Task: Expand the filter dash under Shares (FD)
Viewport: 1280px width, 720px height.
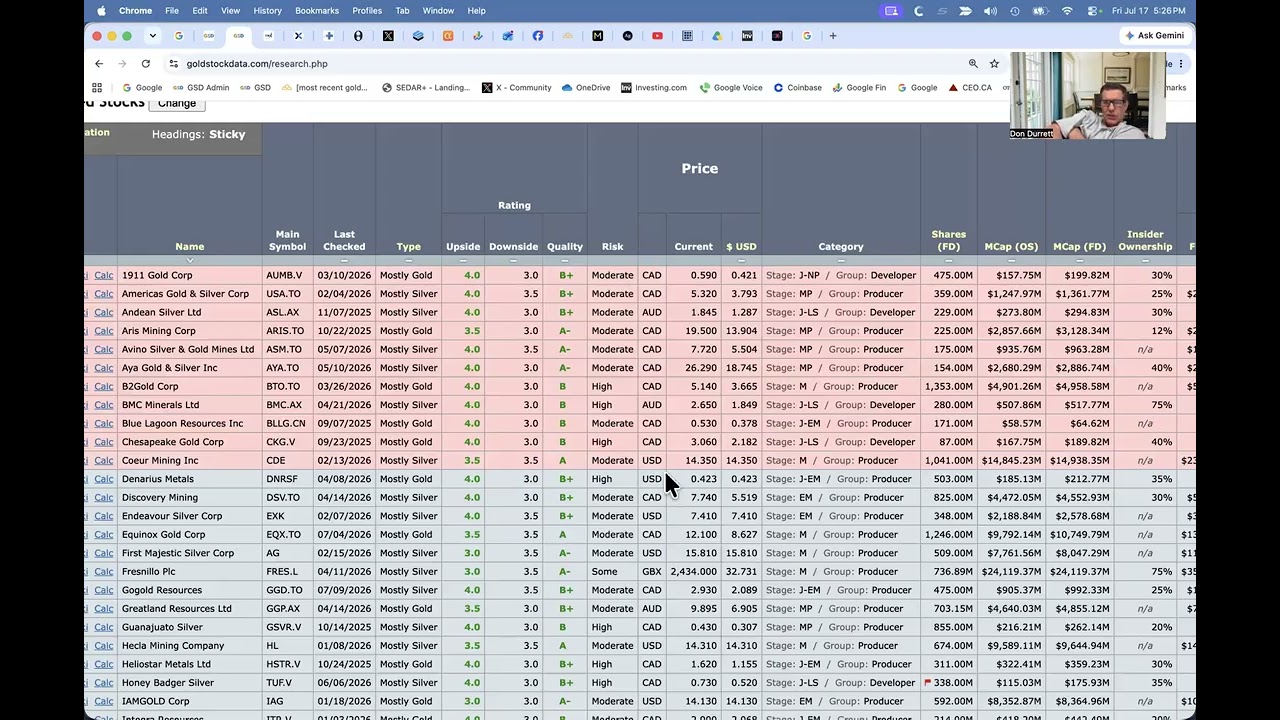Action: [948, 260]
